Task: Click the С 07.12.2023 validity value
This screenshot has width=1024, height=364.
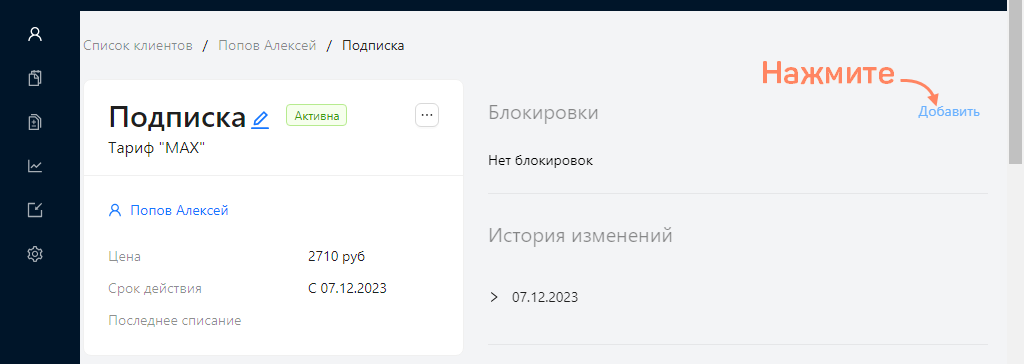Action: 347,288
